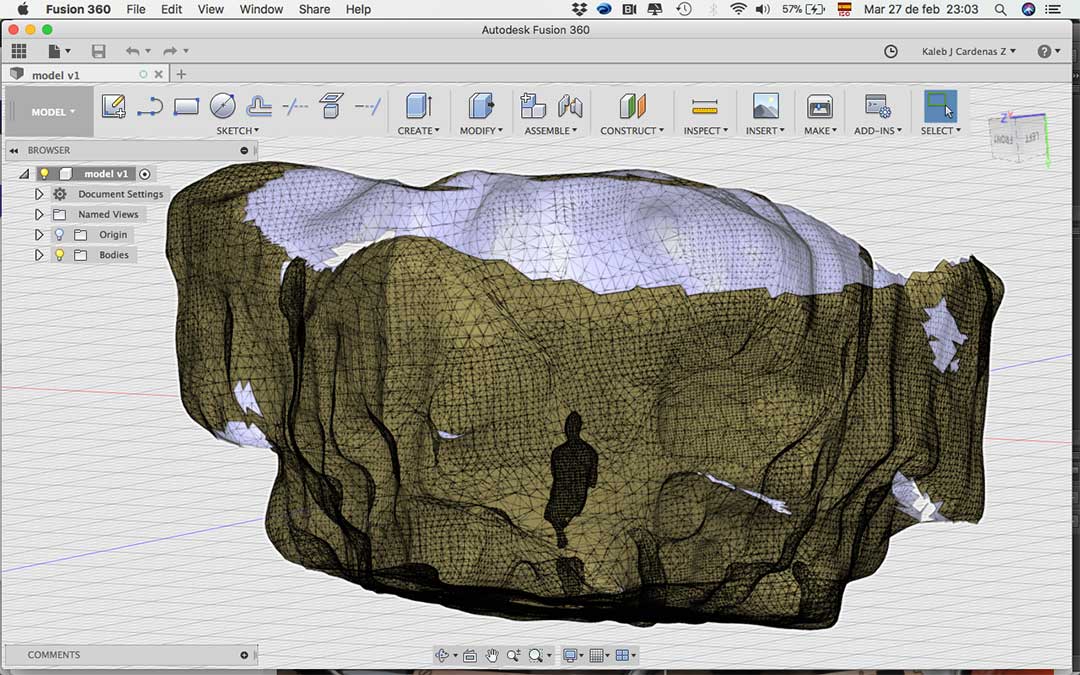Open the MODIFY toolbar menu
This screenshot has height=675, width=1080.
coord(481,131)
